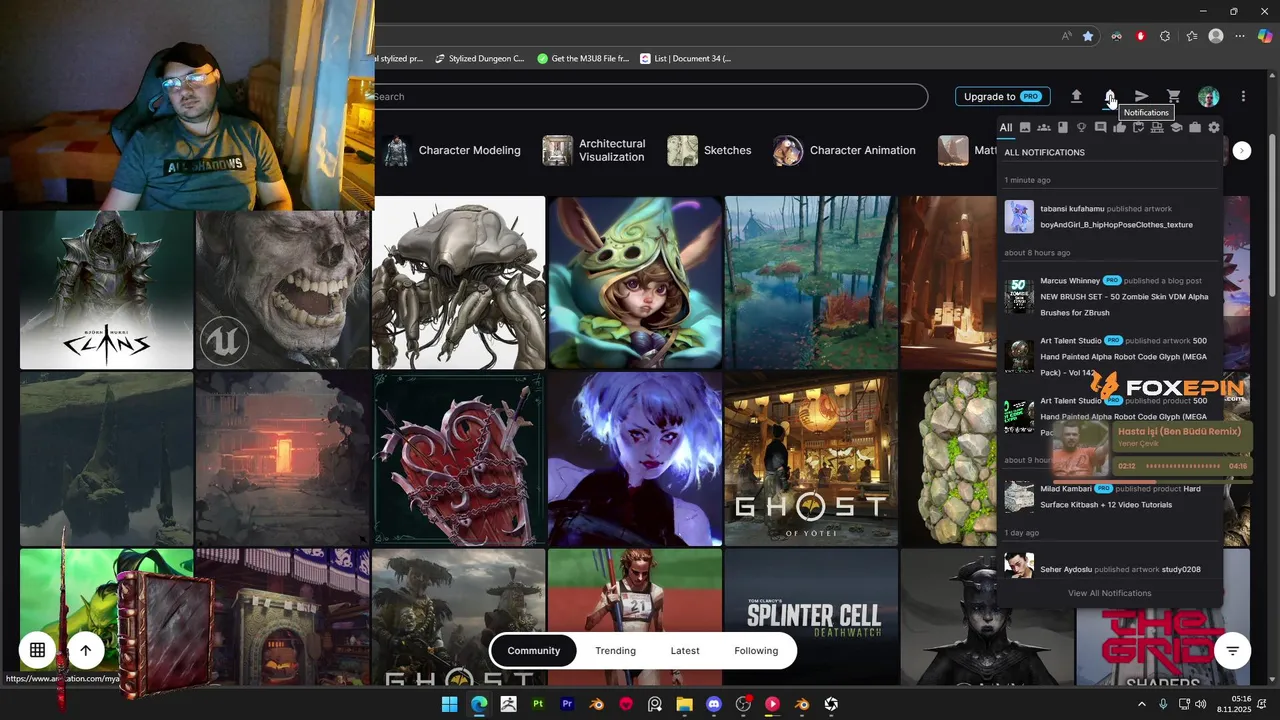Open Discord from the taskbar
Image resolution: width=1280 pixels, height=720 pixels.
tap(714, 704)
